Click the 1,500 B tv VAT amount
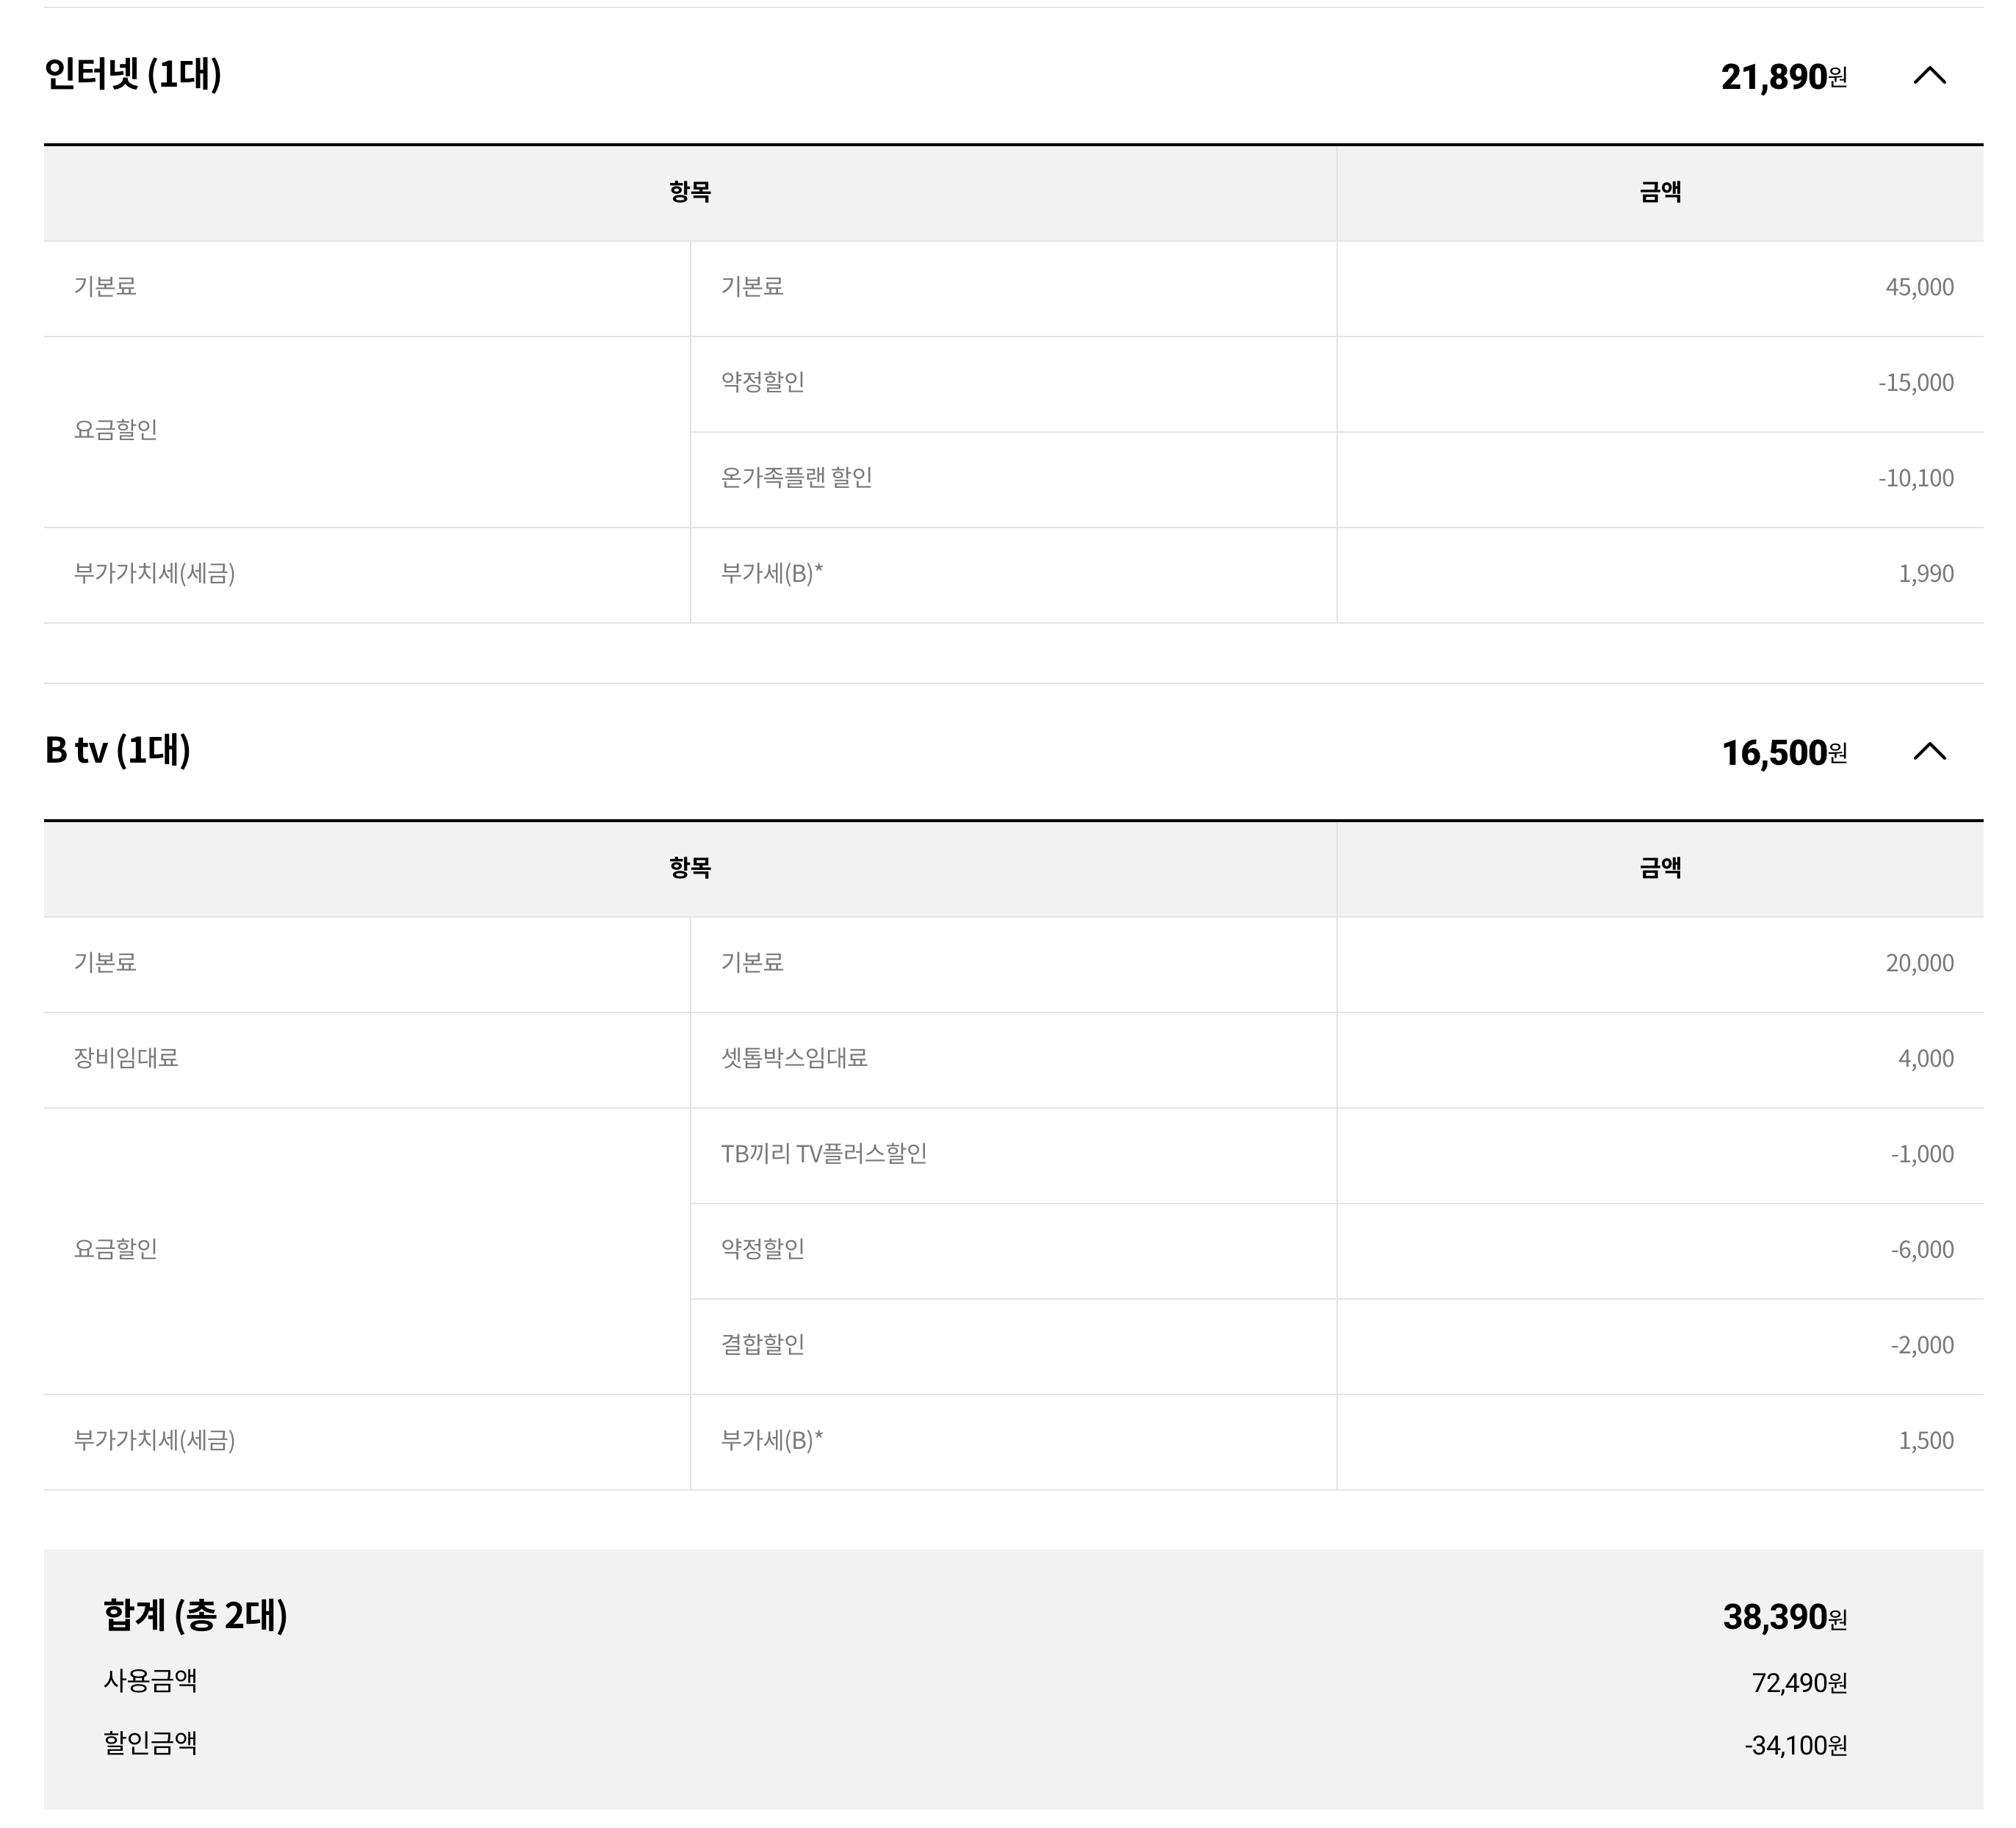Screen dimensions: 2016x1828 (1925, 1441)
